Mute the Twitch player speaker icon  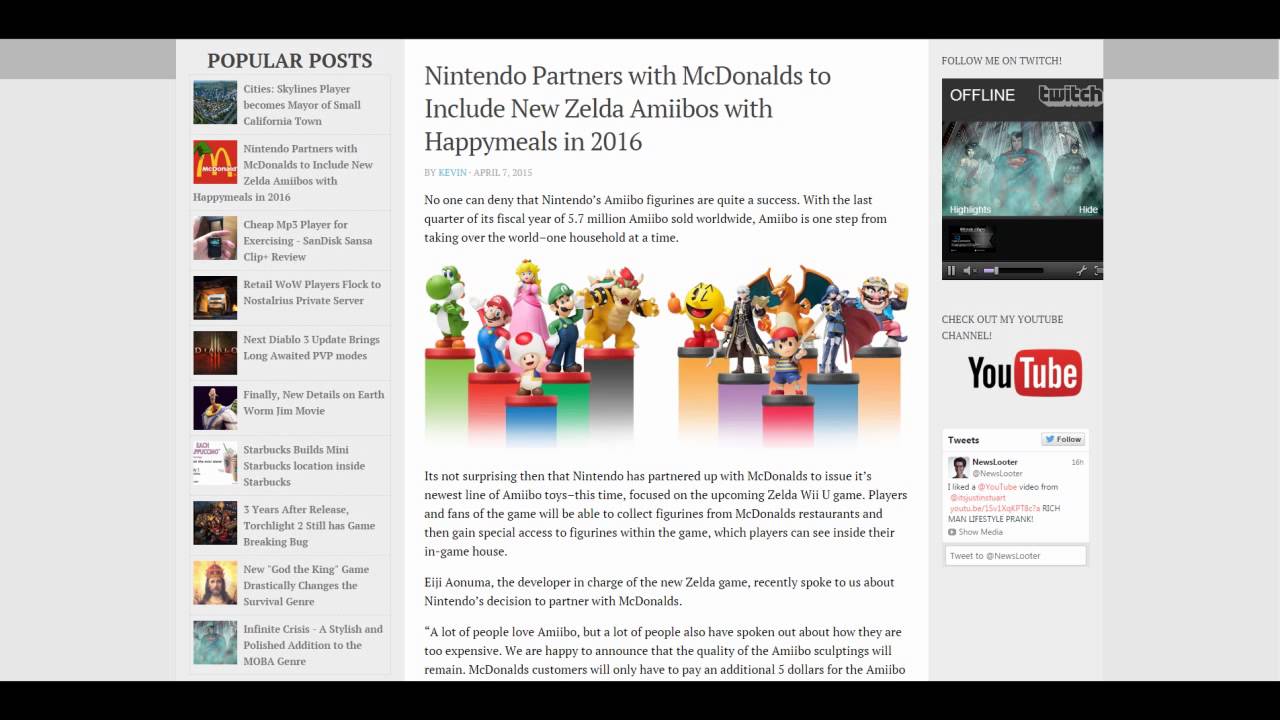(968, 270)
